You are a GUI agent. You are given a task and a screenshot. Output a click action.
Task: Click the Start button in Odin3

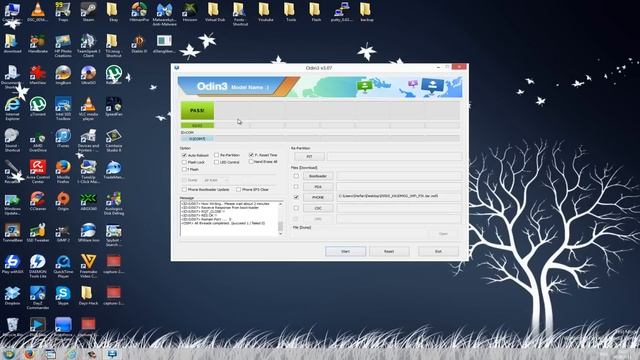click(345, 251)
